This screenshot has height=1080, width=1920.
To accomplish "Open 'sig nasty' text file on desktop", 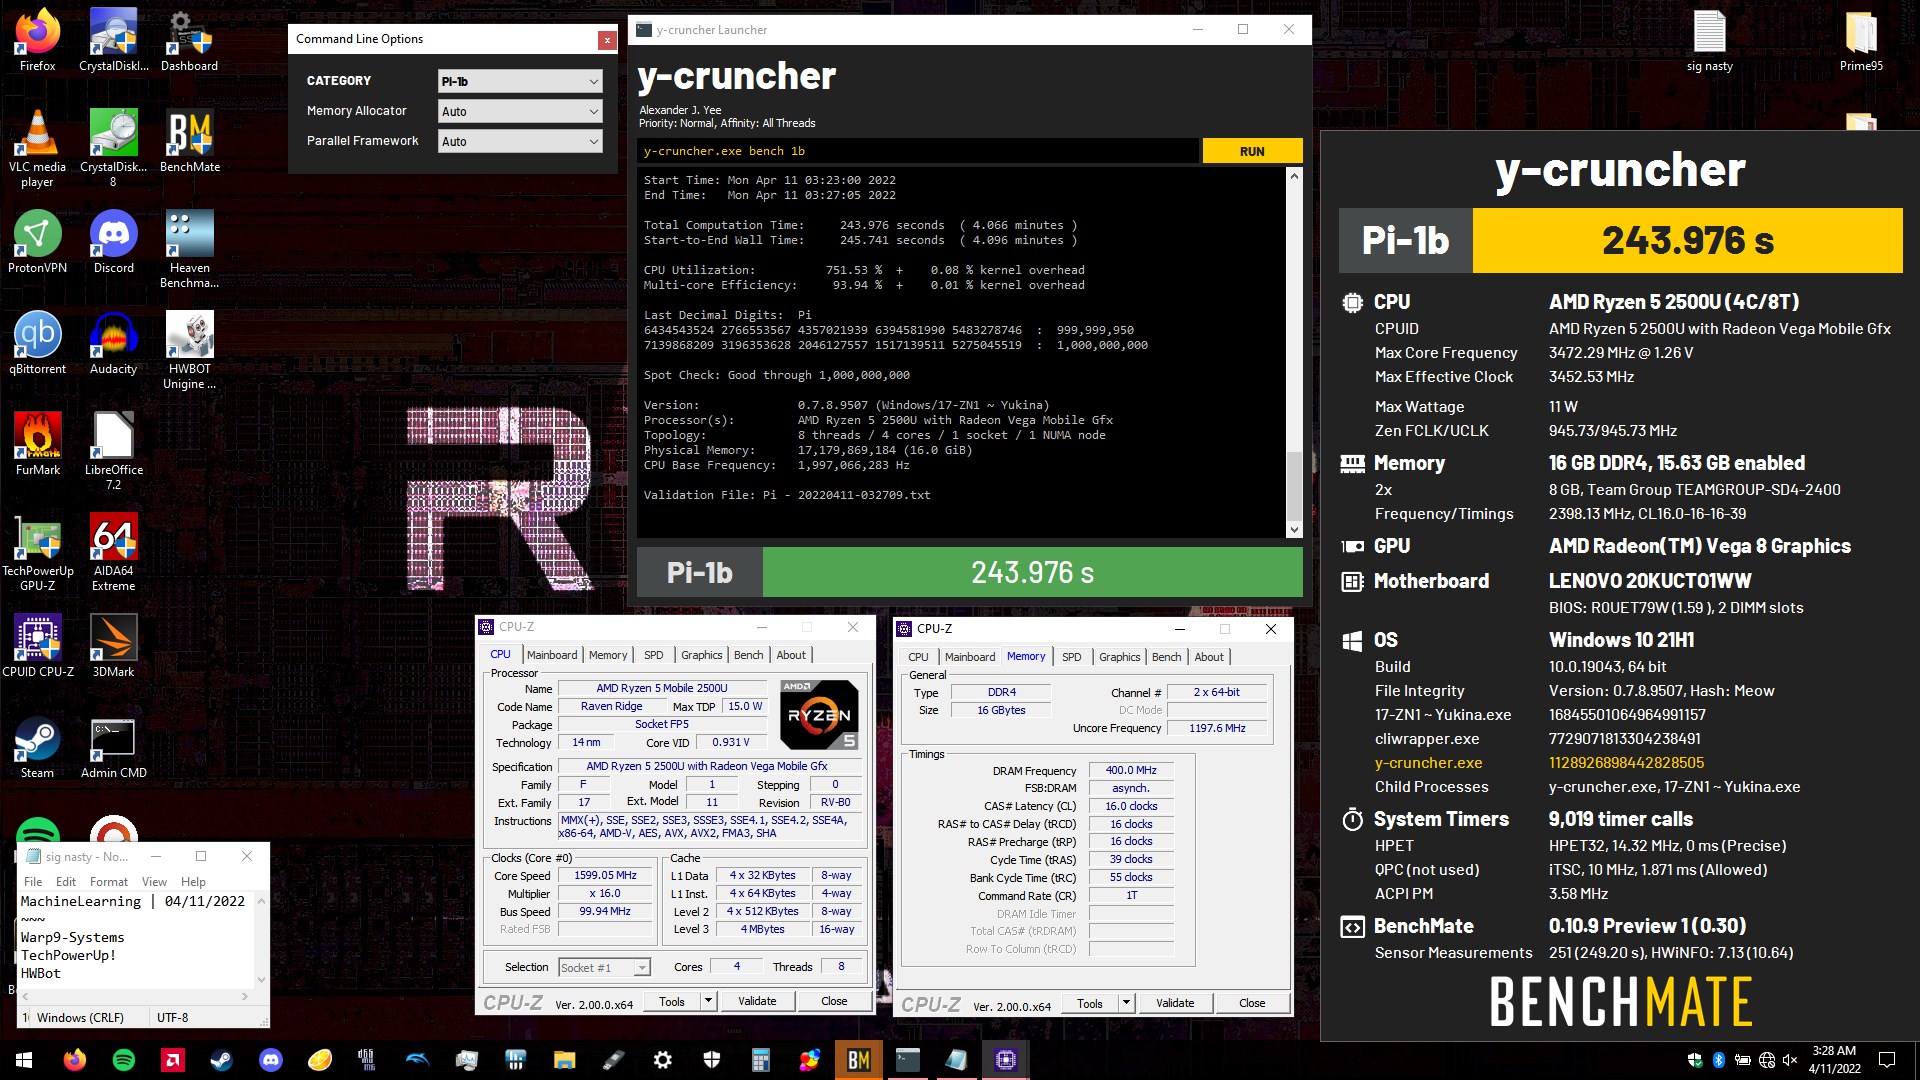I will (x=1709, y=40).
